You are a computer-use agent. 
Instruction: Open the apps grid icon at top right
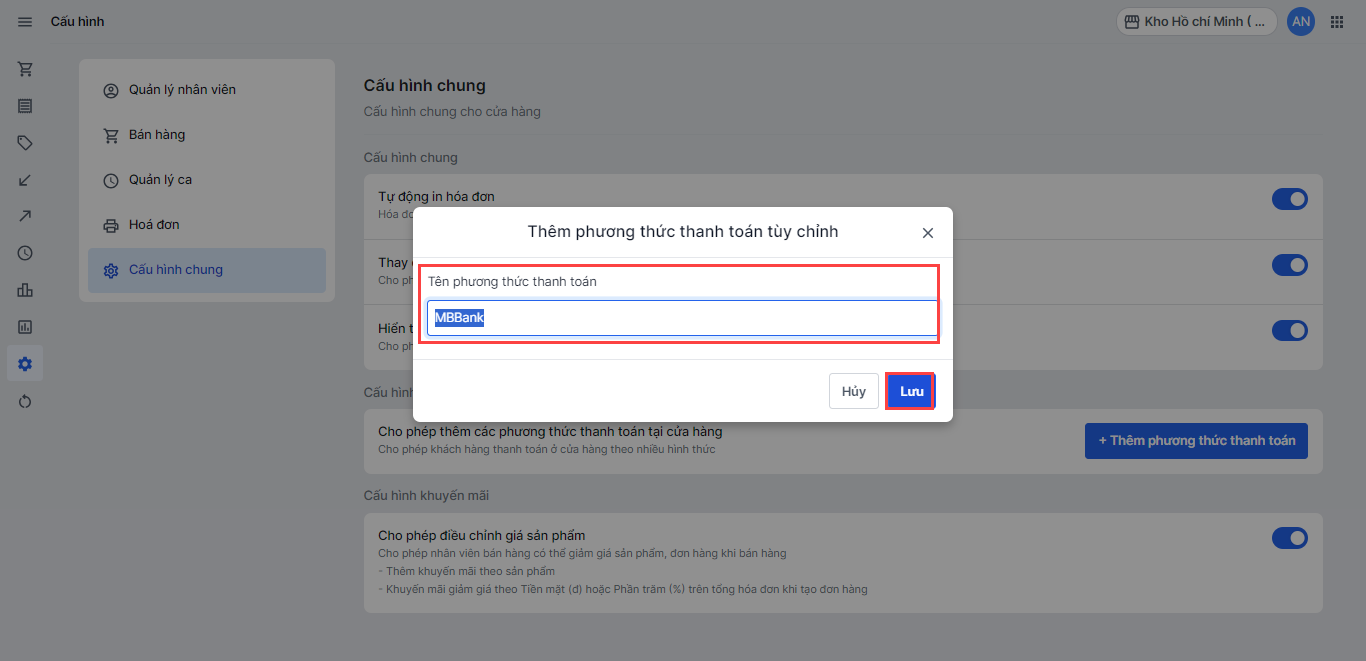coord(1337,22)
